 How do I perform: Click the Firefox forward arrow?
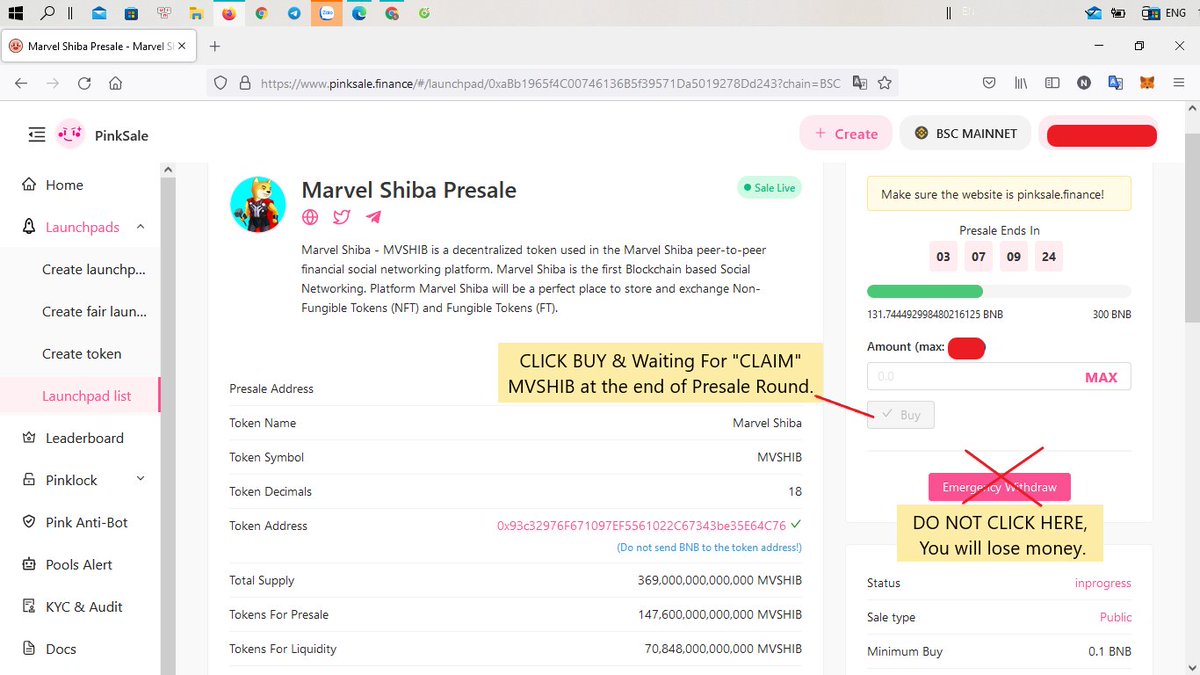[x=52, y=83]
